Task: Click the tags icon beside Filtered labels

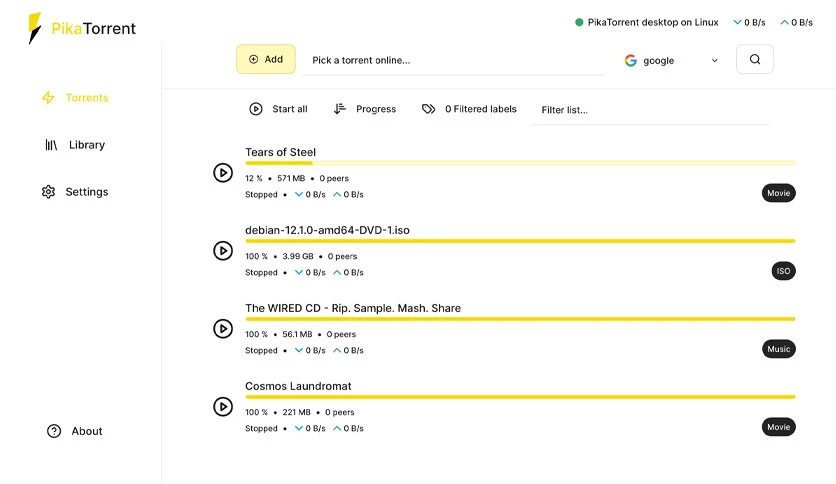Action: pyautogui.click(x=429, y=109)
